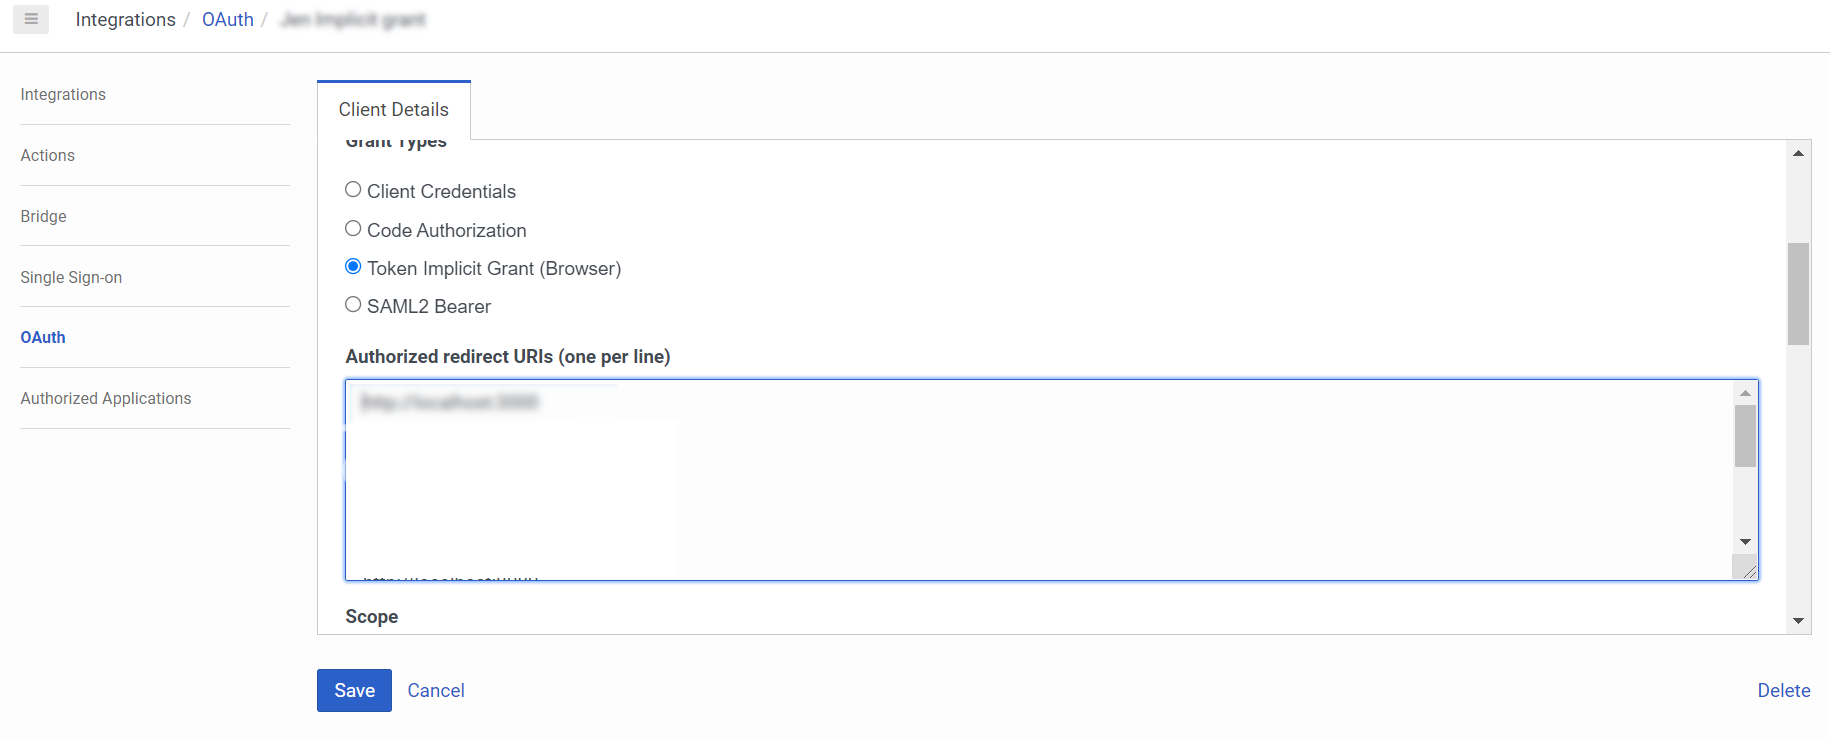
Task: Cancel the client edits
Action: [436, 690]
